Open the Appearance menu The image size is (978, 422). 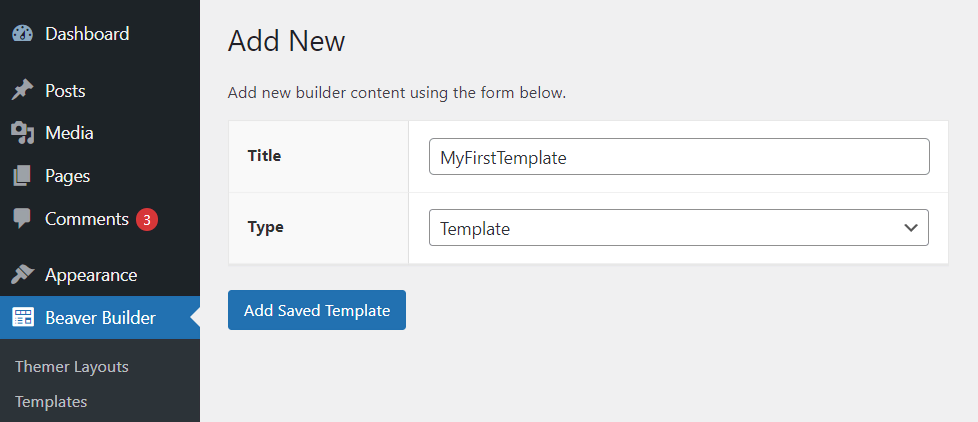[91, 275]
